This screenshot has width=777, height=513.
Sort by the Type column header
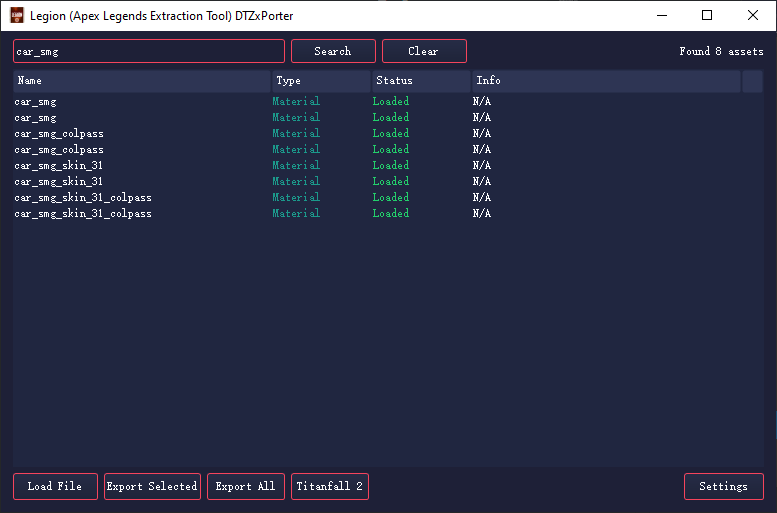click(x=321, y=81)
